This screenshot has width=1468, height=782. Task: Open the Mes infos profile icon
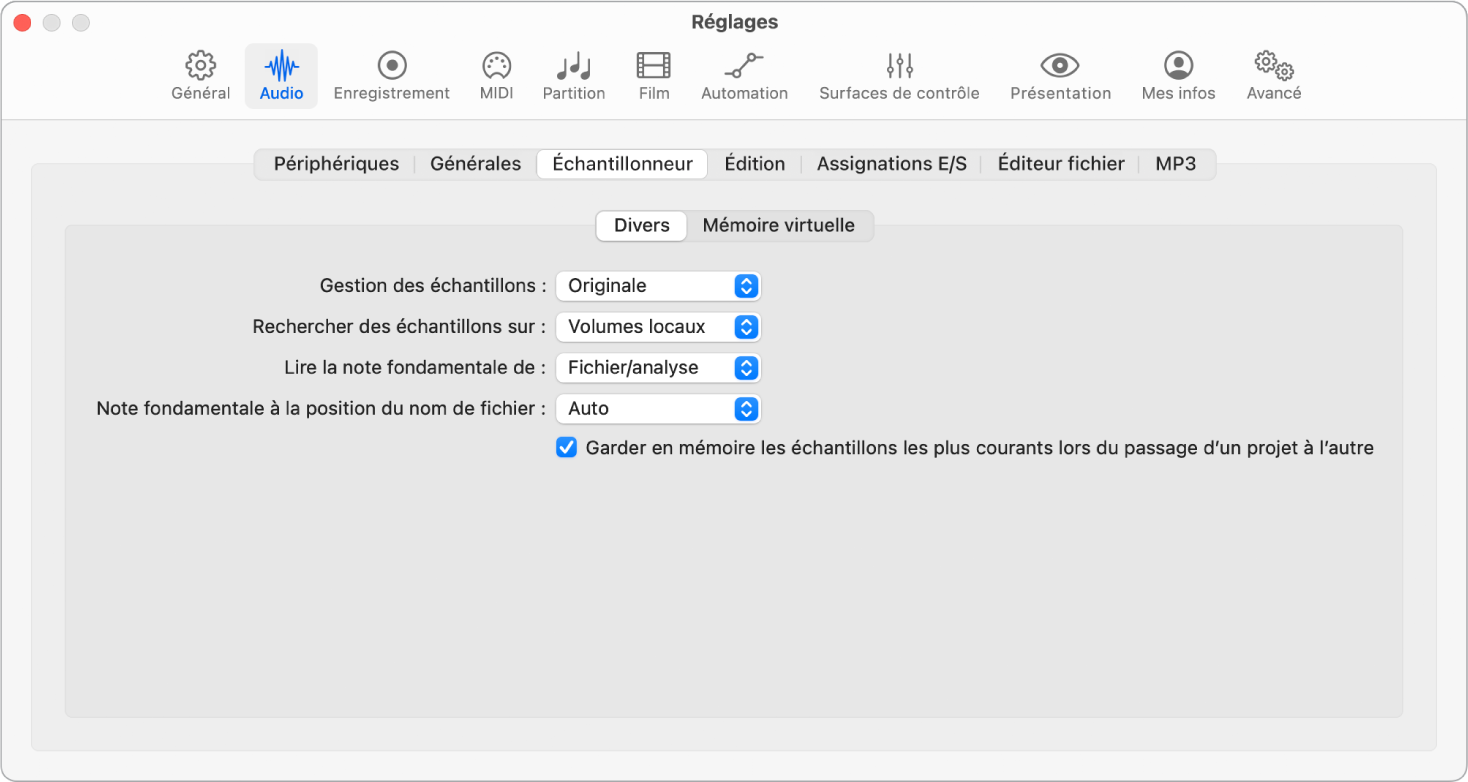1178,67
